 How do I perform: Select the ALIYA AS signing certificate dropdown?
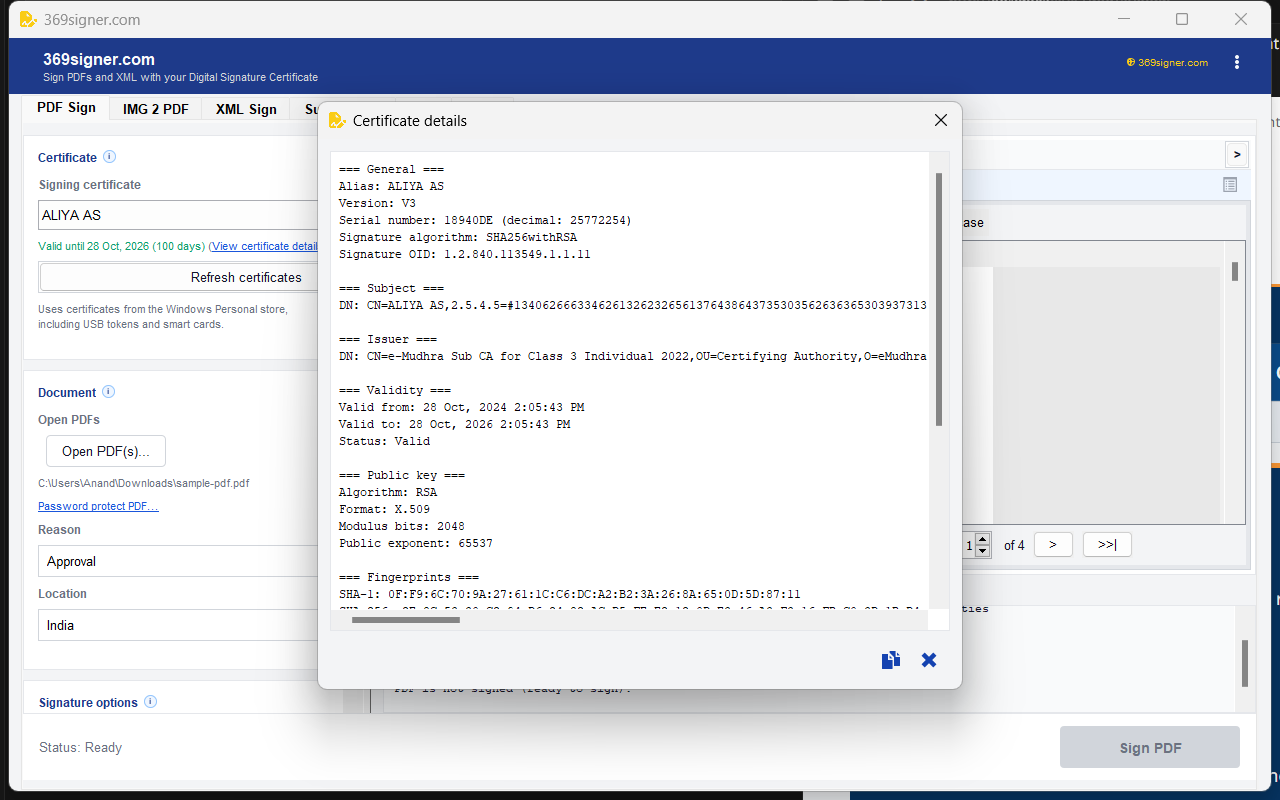coord(180,215)
